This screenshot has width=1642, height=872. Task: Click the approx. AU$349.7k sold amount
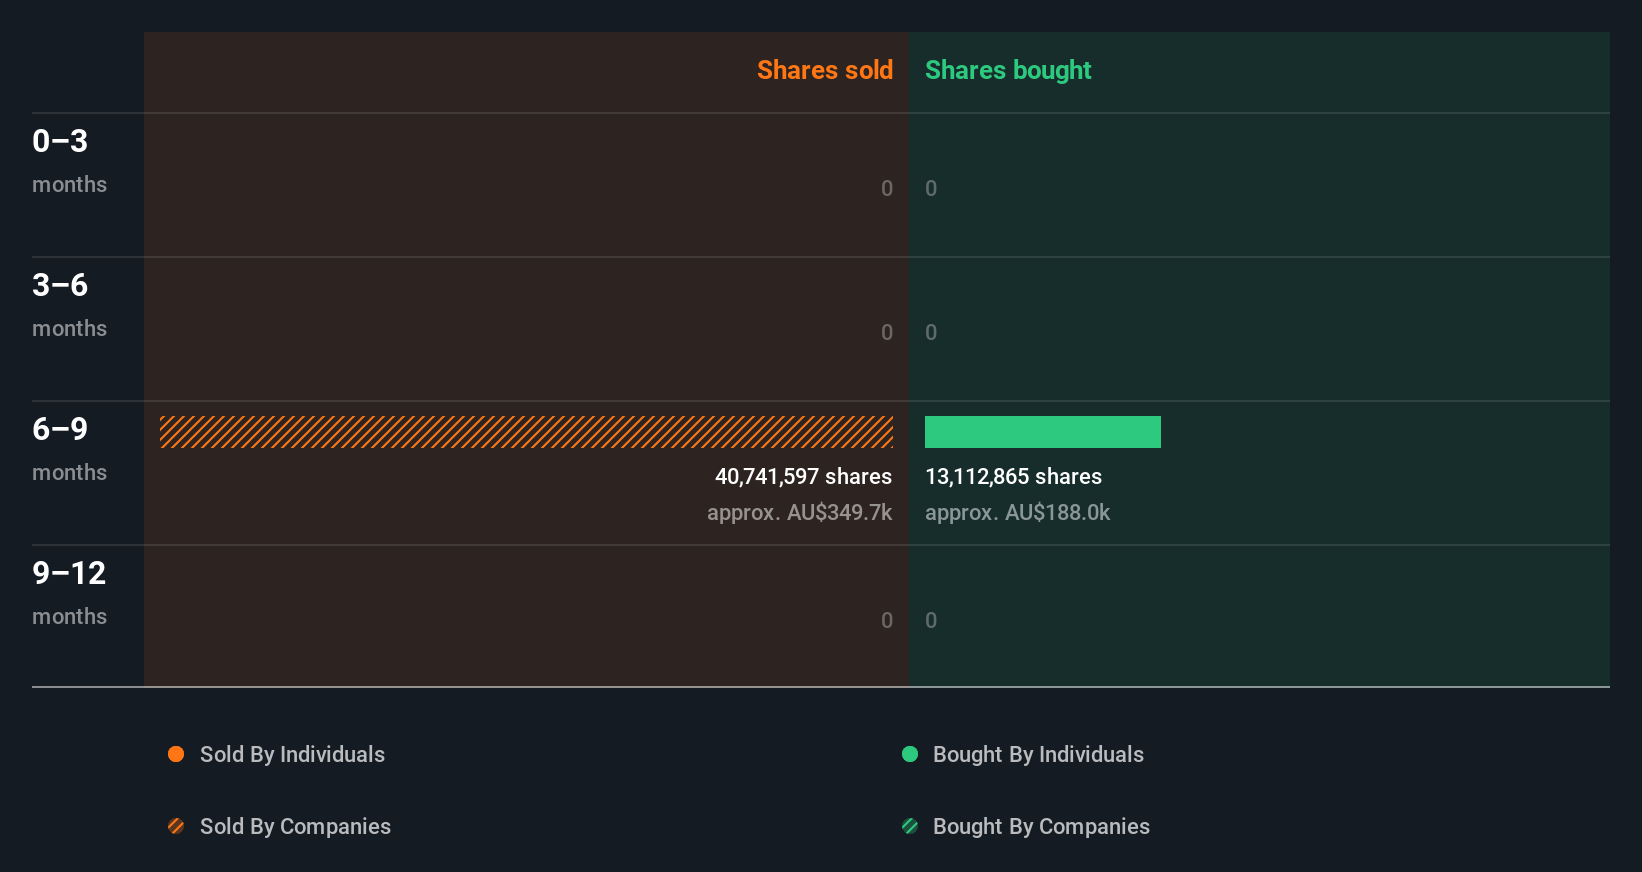click(799, 513)
